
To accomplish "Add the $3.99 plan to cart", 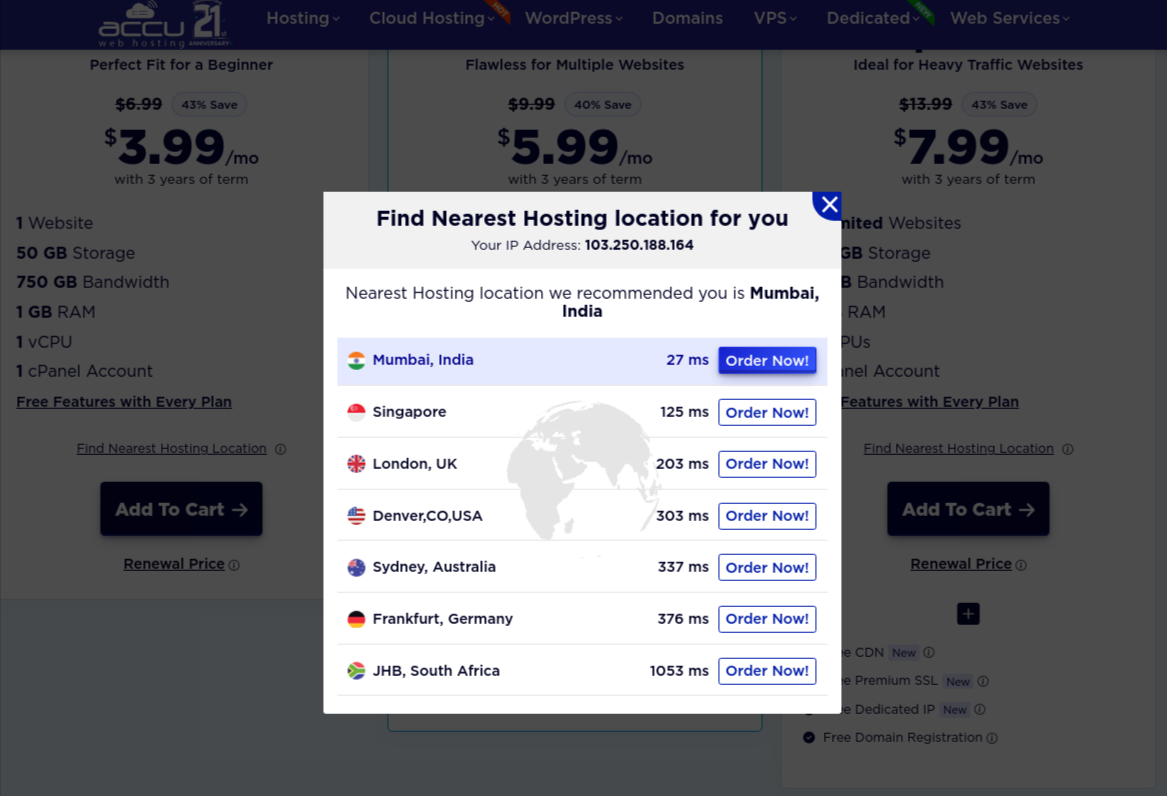I will (181, 509).
